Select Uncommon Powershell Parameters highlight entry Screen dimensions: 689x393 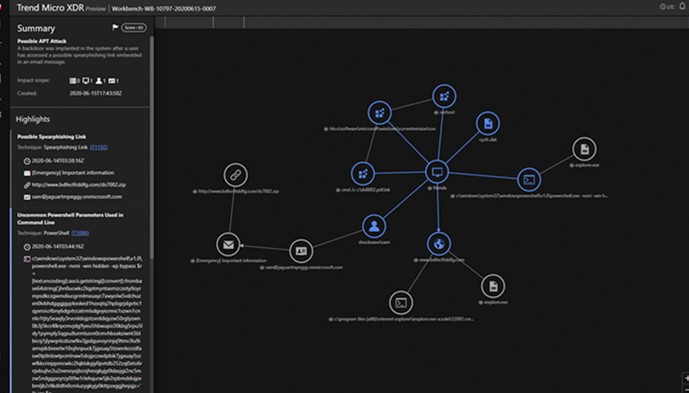(70, 218)
